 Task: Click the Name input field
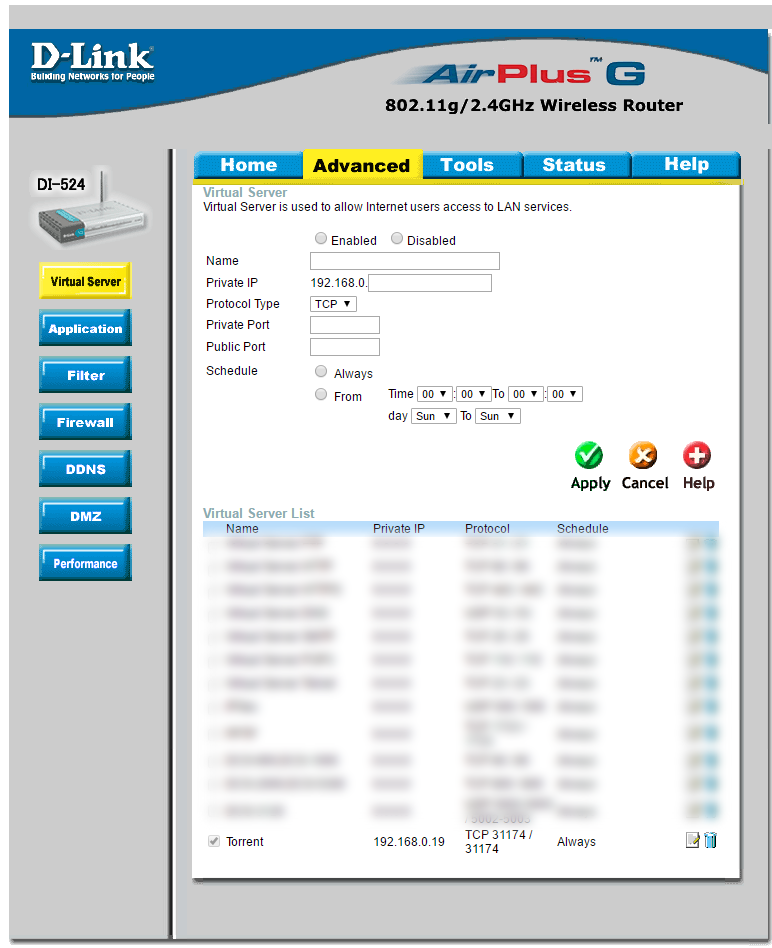(x=404, y=261)
